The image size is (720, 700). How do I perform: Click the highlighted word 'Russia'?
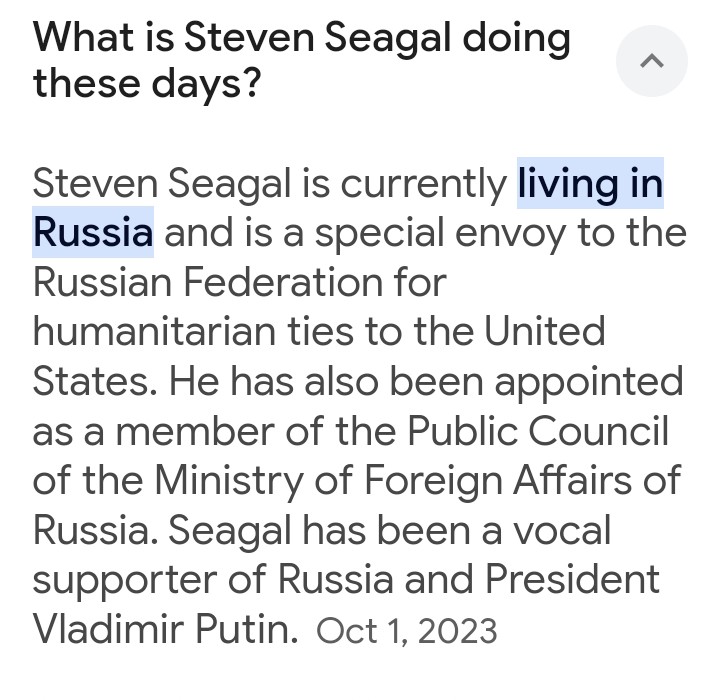tap(93, 233)
